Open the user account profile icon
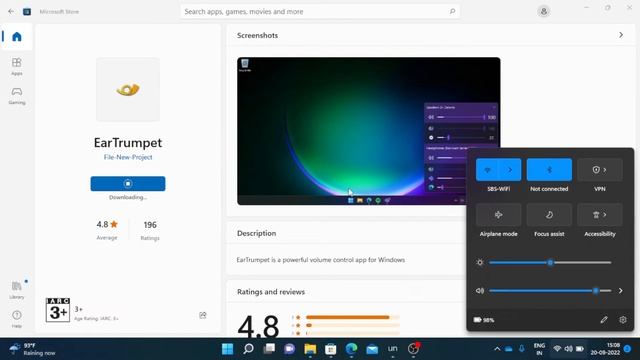 click(x=543, y=11)
